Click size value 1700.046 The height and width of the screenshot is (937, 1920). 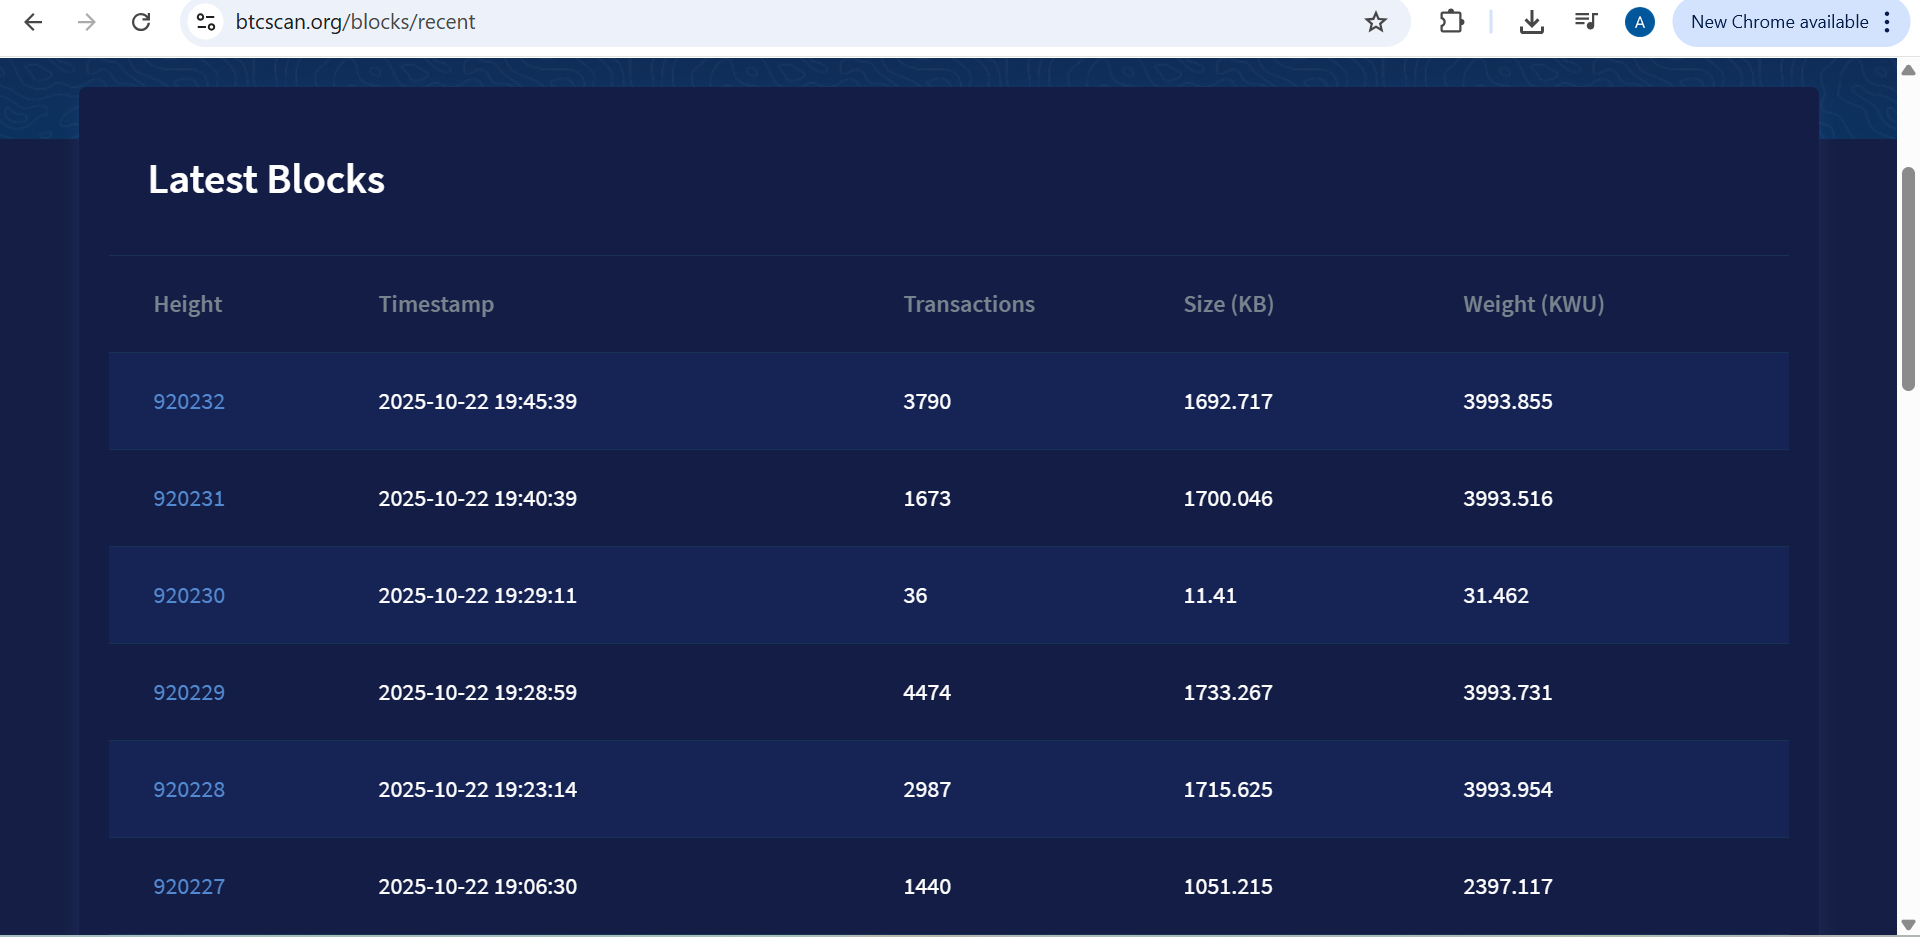pos(1228,499)
